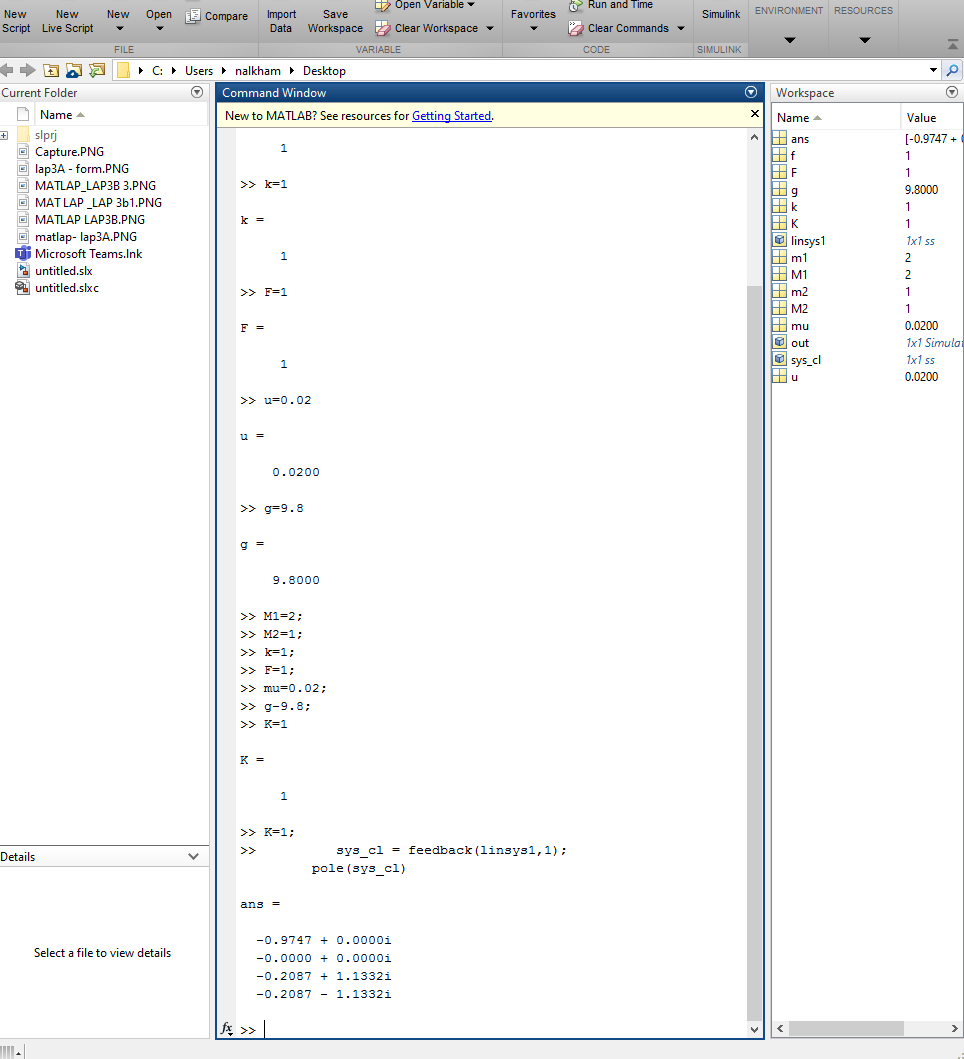964x1059 pixels.
Task: Open the Clear Commands dropdown arrow
Action: point(681,28)
